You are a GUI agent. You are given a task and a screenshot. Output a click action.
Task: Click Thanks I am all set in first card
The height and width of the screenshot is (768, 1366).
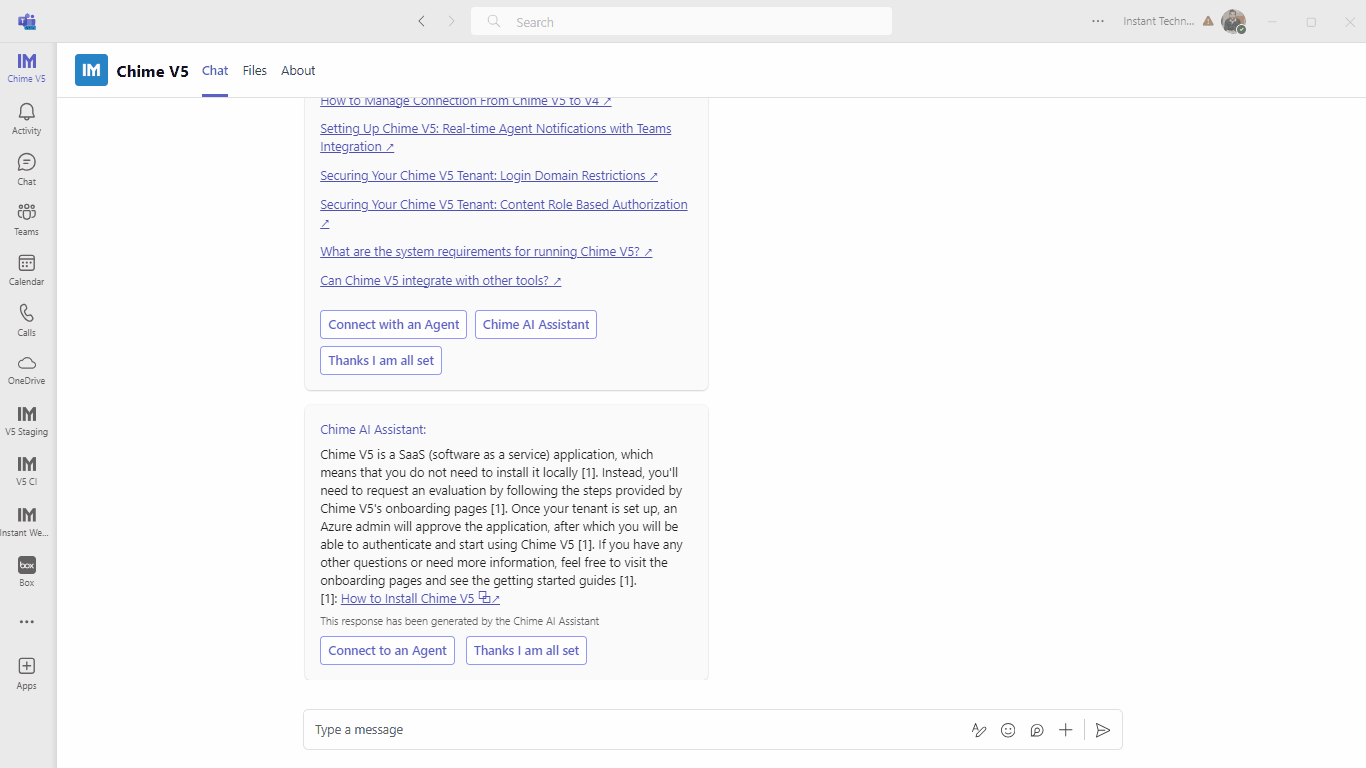point(381,360)
